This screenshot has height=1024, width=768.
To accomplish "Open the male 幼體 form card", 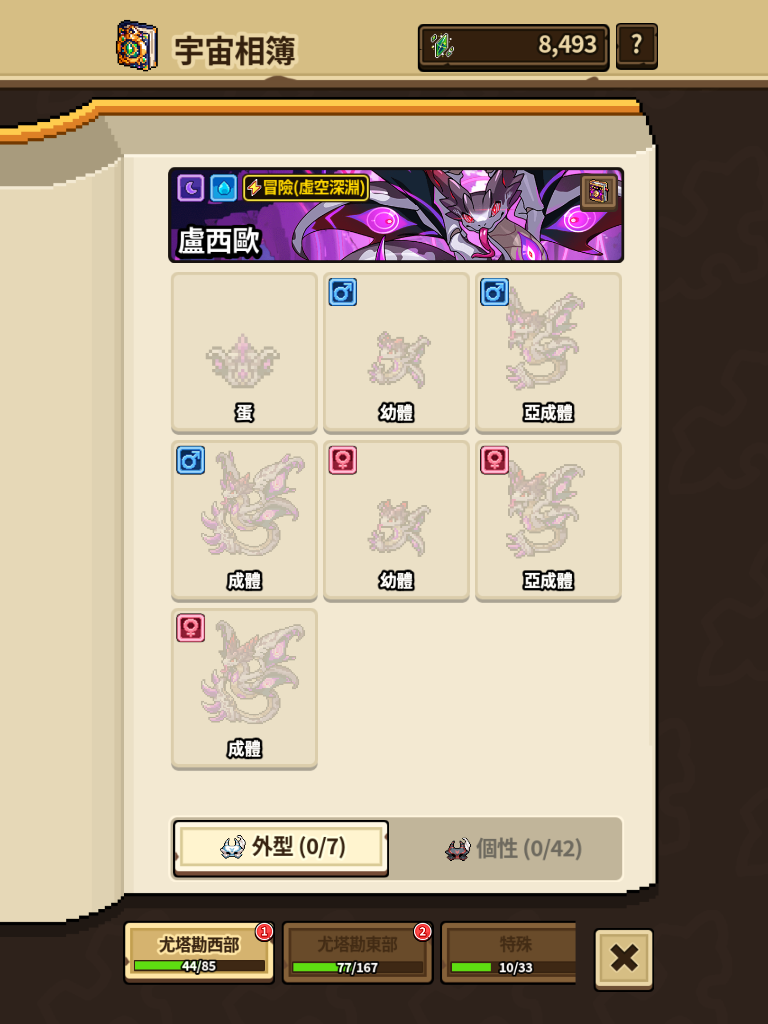I will pyautogui.click(x=396, y=353).
